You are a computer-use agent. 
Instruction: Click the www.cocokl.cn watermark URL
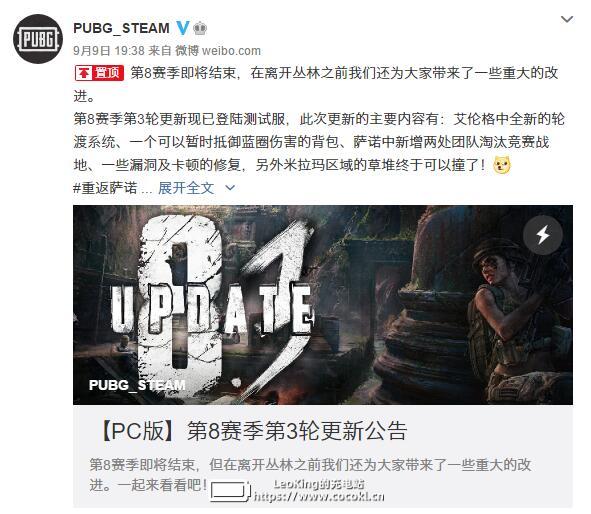(319, 496)
